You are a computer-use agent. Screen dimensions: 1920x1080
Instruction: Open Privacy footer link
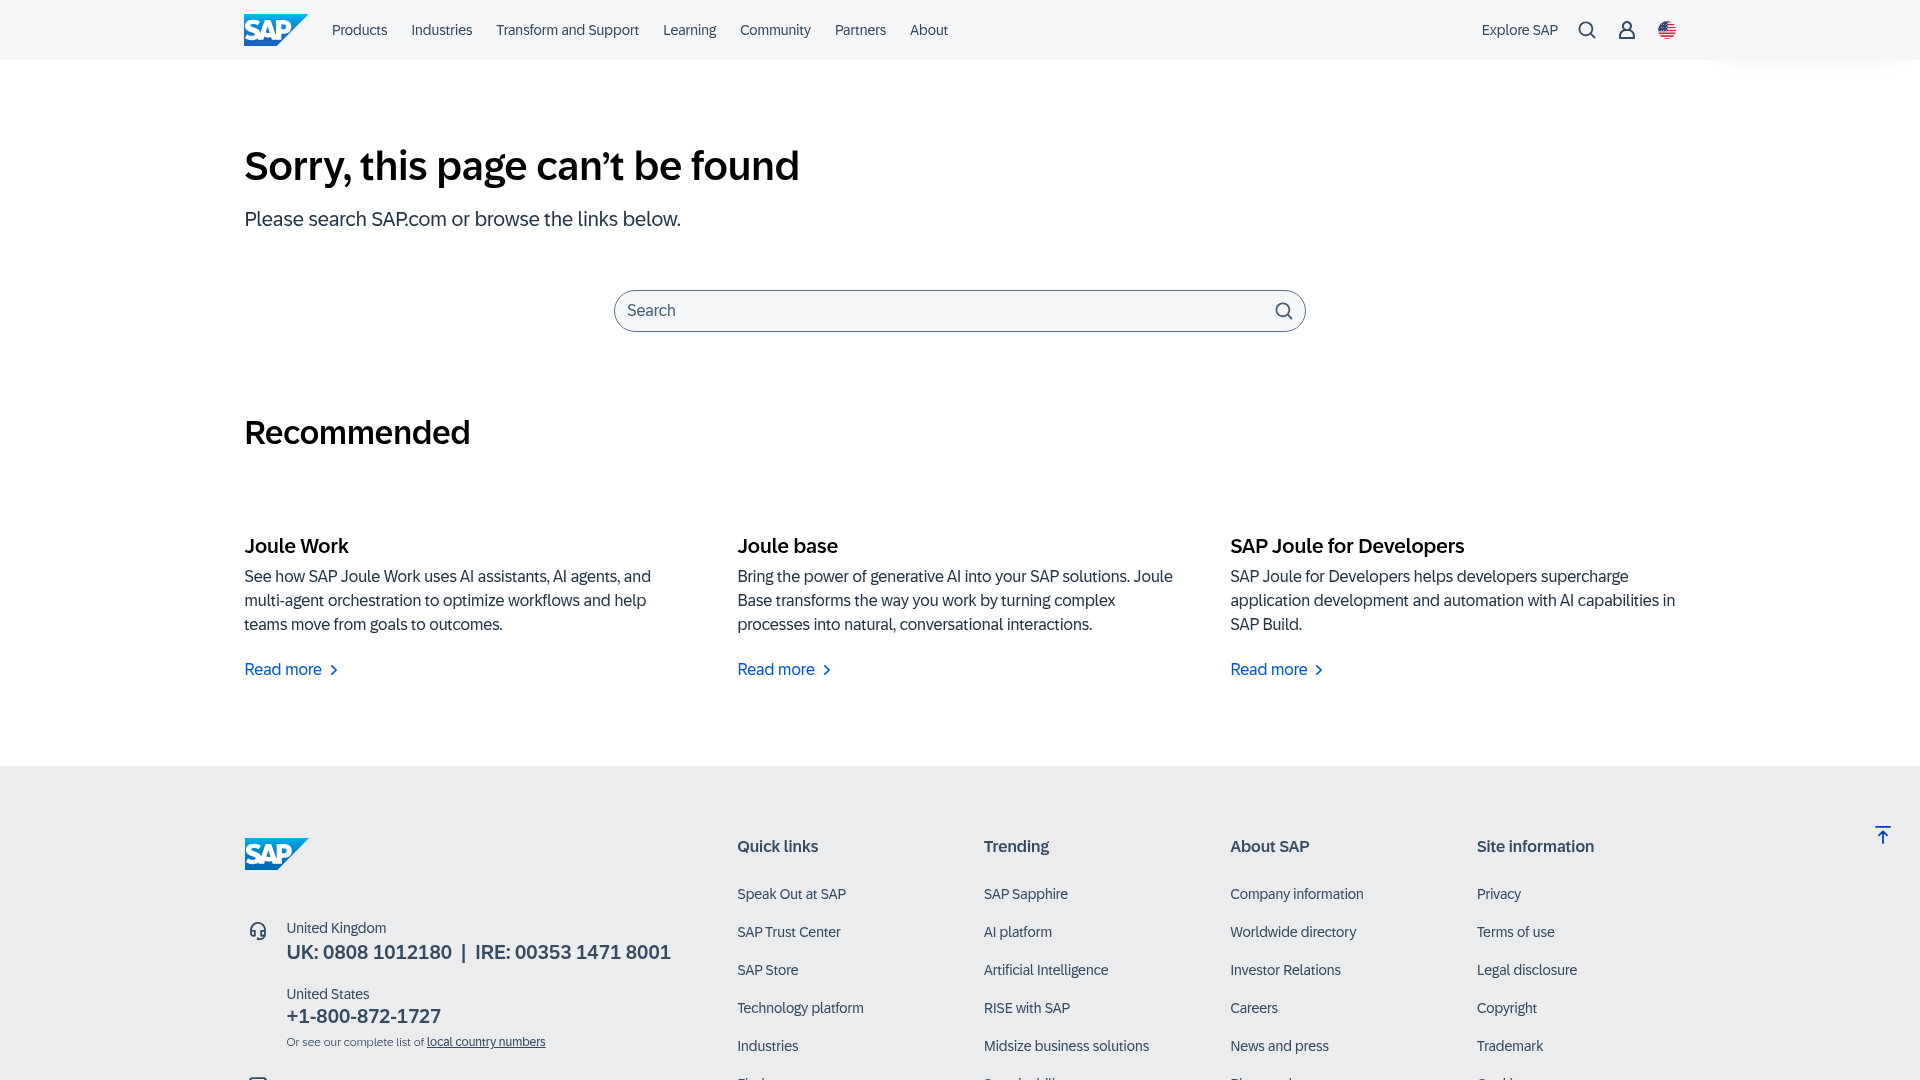[1498, 894]
